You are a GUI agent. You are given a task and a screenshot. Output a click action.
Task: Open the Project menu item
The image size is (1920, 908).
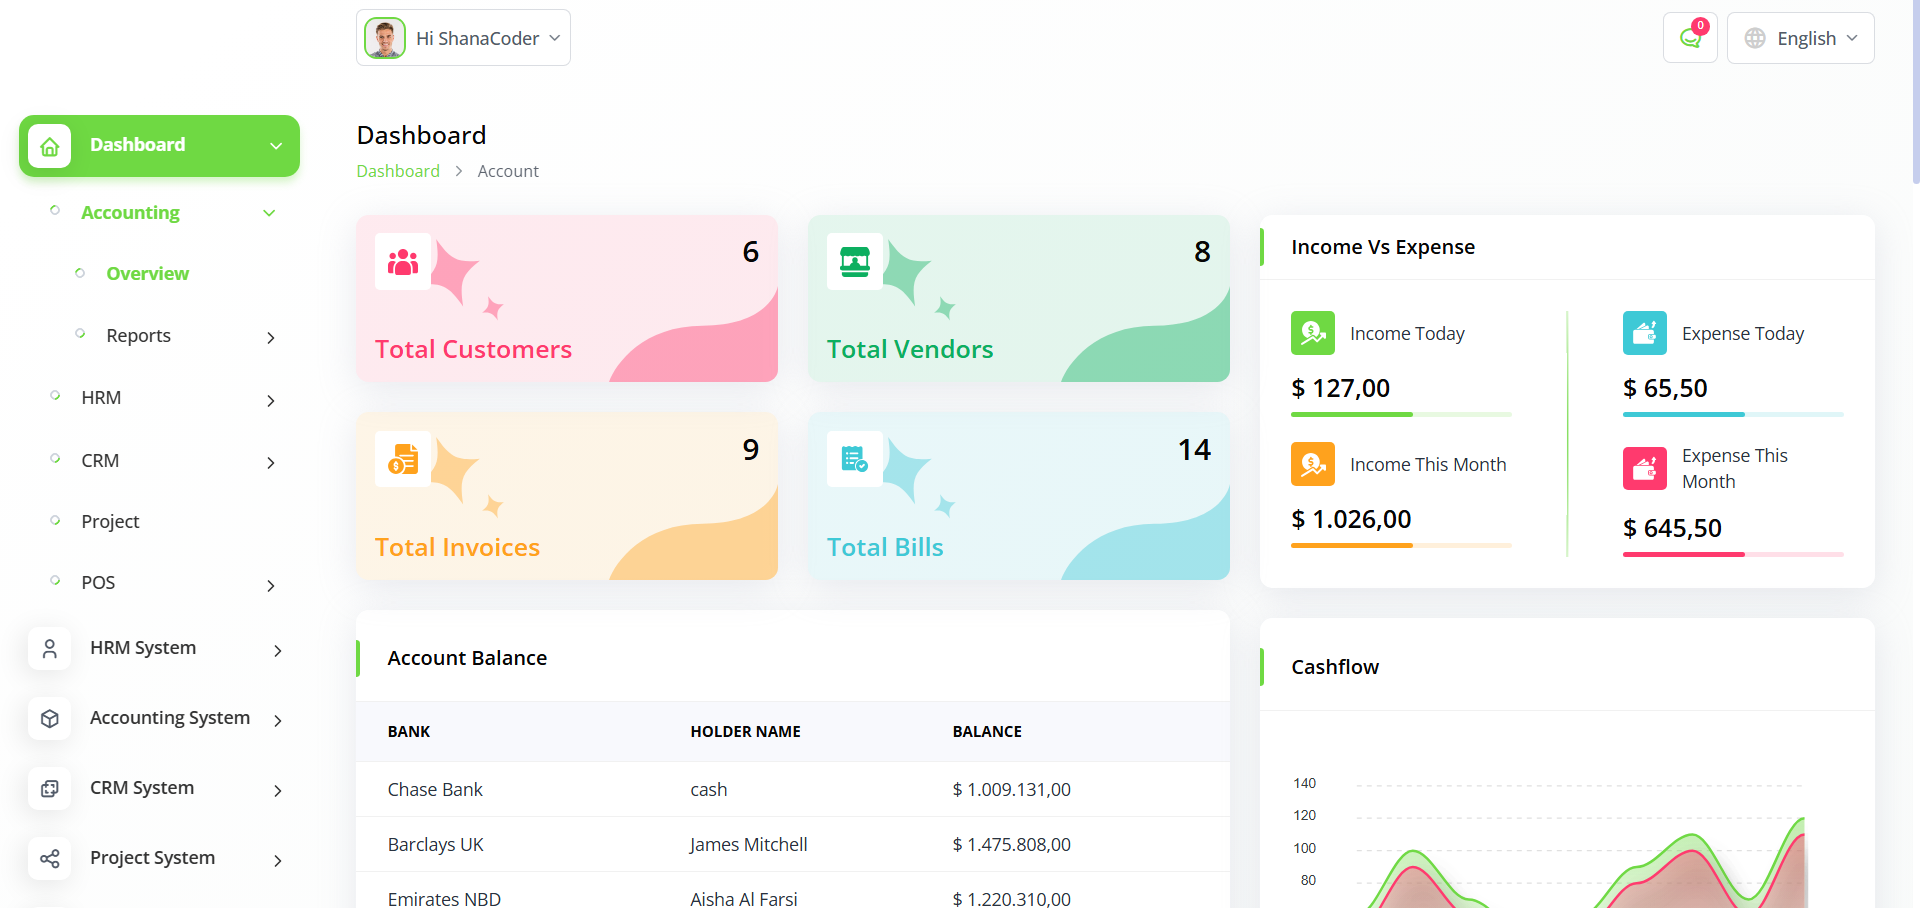coord(110,522)
